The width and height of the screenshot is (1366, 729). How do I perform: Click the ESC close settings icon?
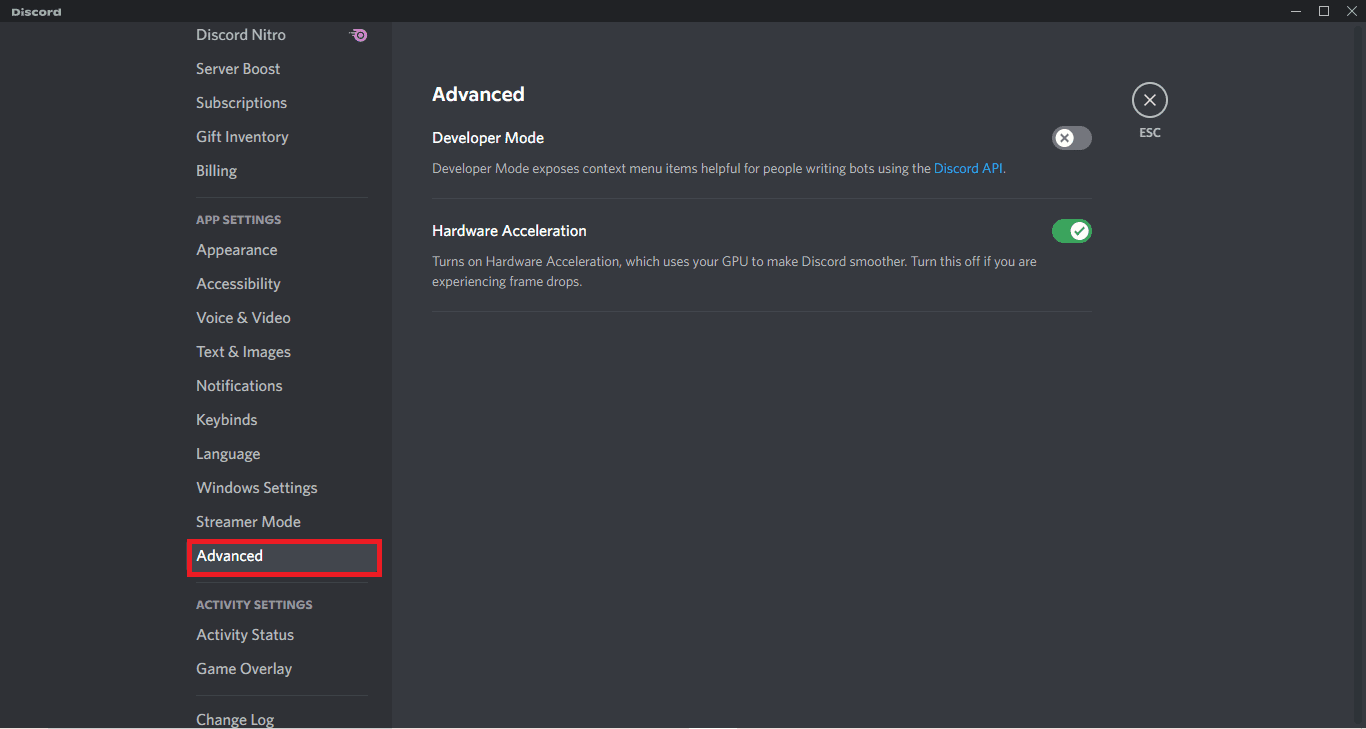pyautogui.click(x=1149, y=100)
